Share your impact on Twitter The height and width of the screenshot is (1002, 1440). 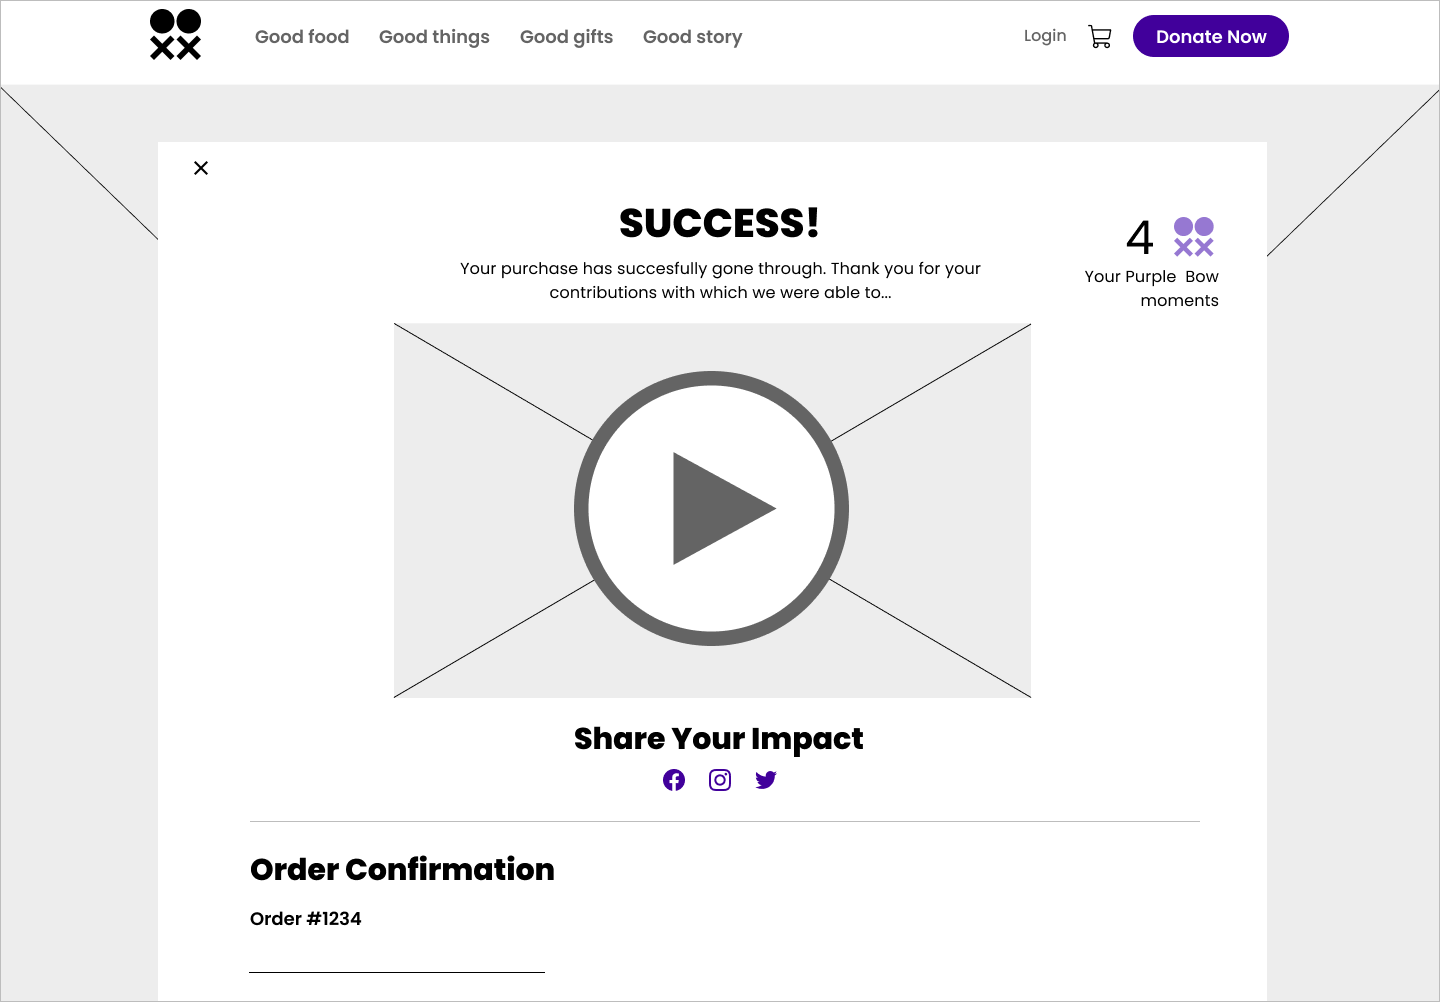pos(766,780)
